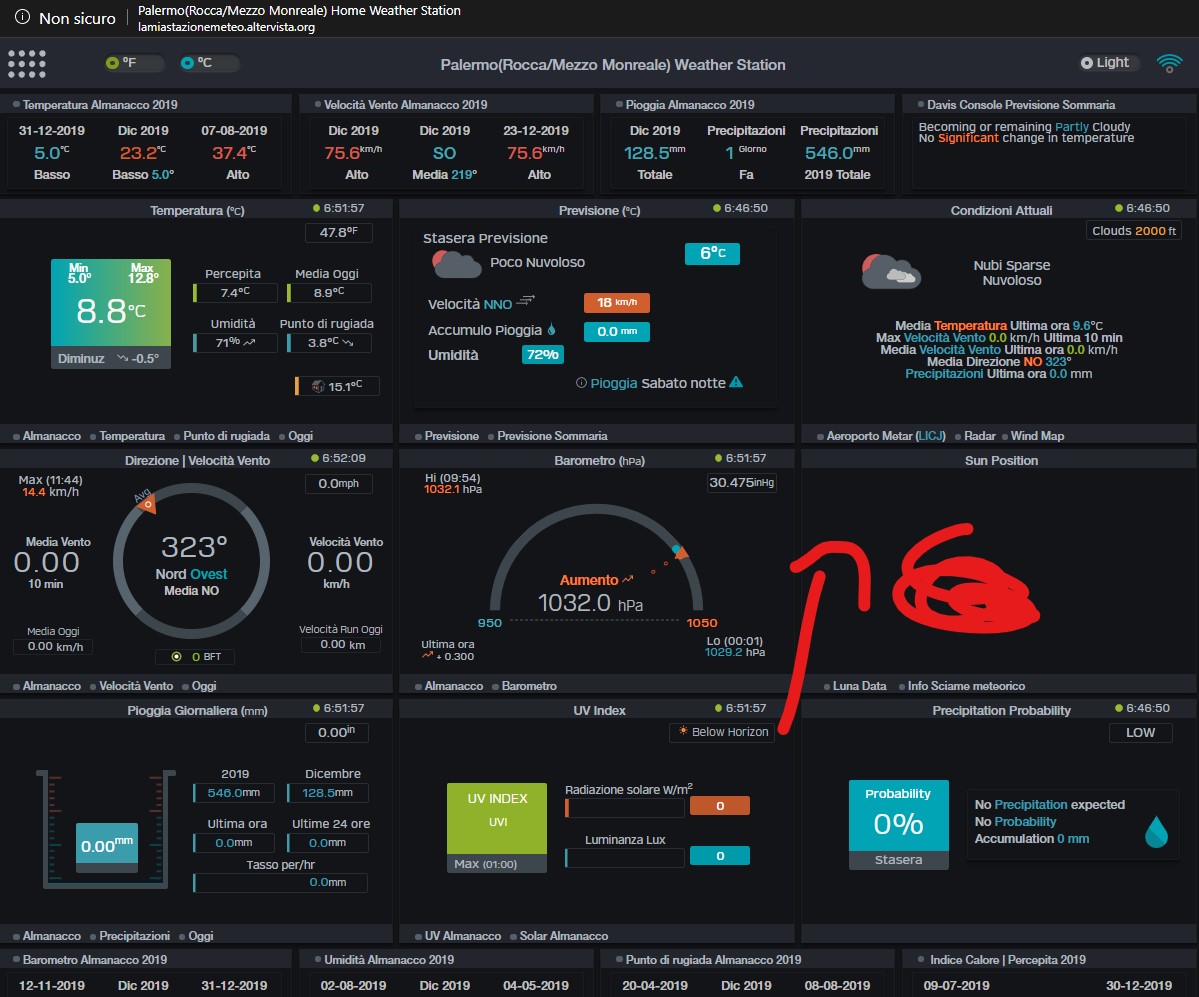The image size is (1199, 997).
Task: Open the UV Almanacco link
Action: (463, 936)
